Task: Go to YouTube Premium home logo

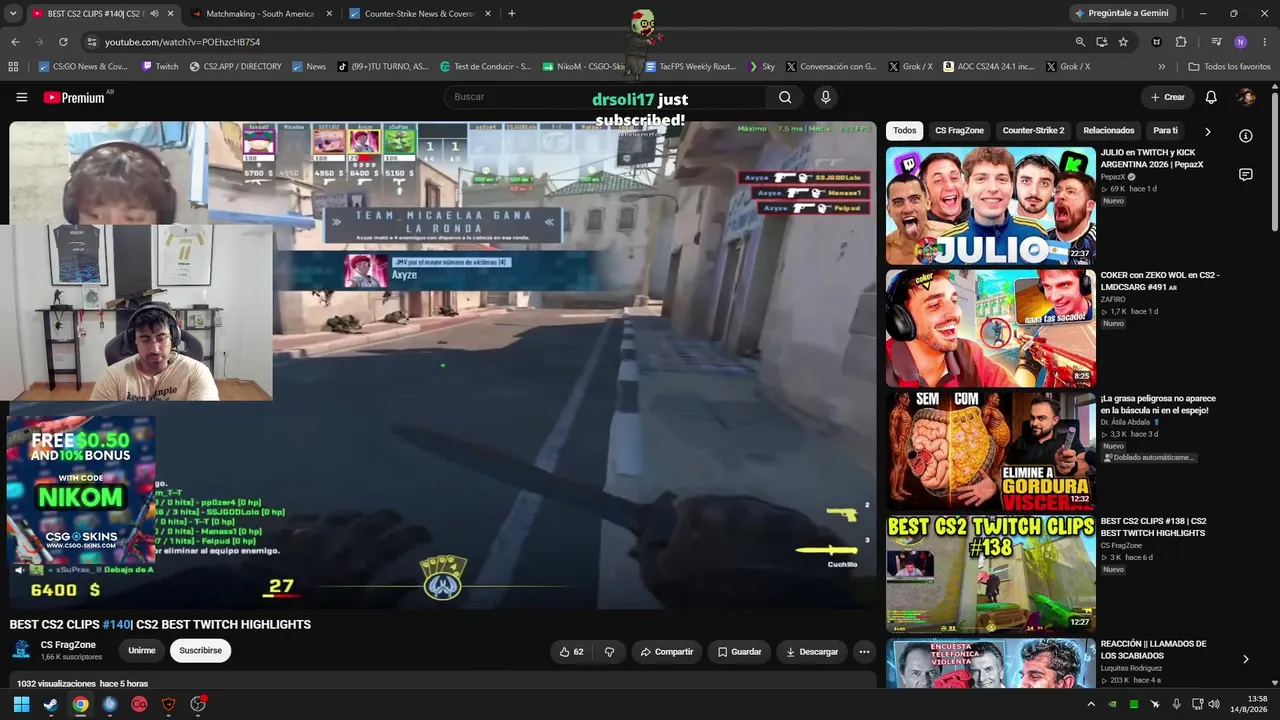Action: (x=74, y=97)
